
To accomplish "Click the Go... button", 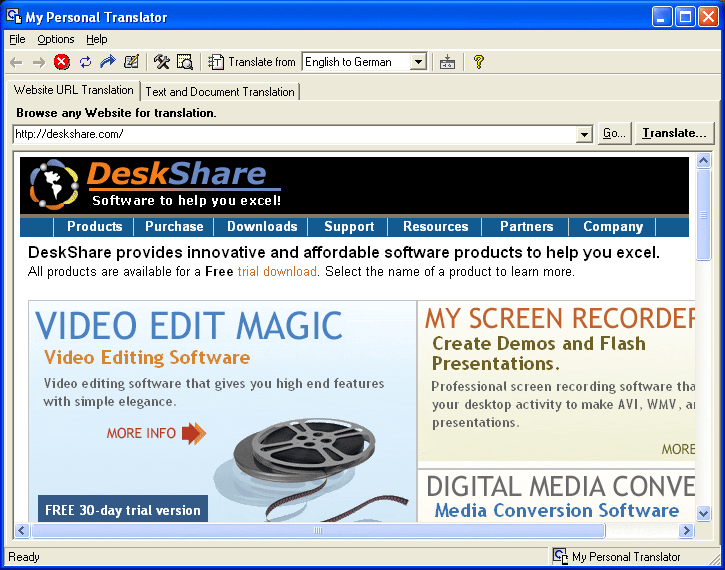I will click(x=614, y=133).
